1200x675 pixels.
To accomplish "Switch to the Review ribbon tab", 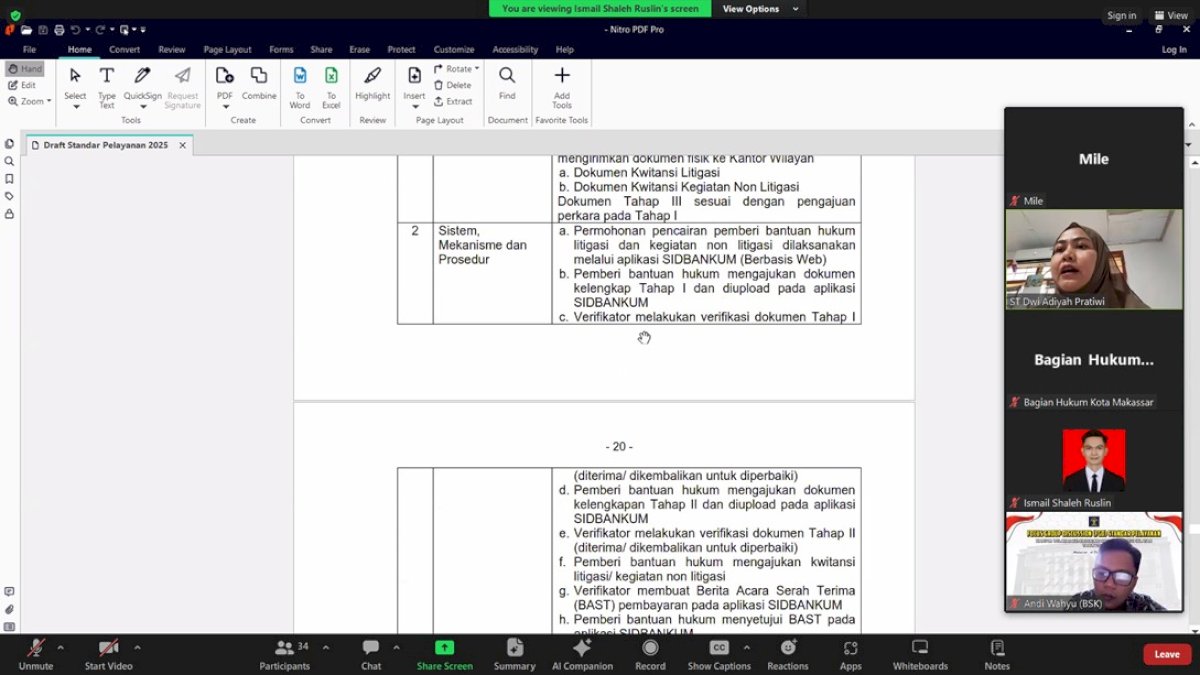I will pos(172,49).
